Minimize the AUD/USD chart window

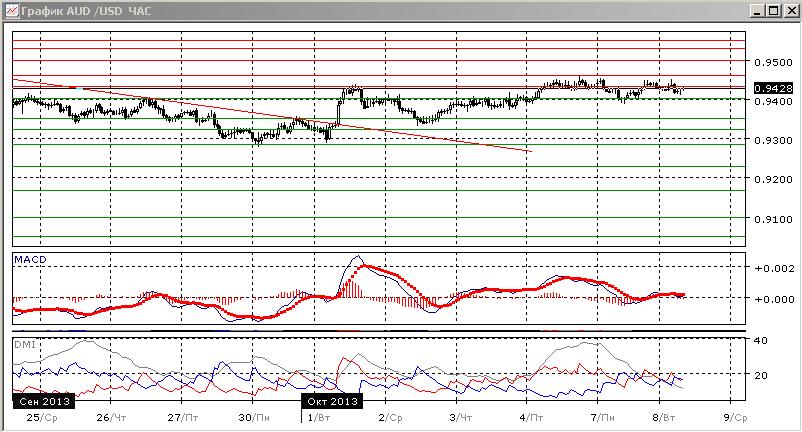tap(759, 11)
